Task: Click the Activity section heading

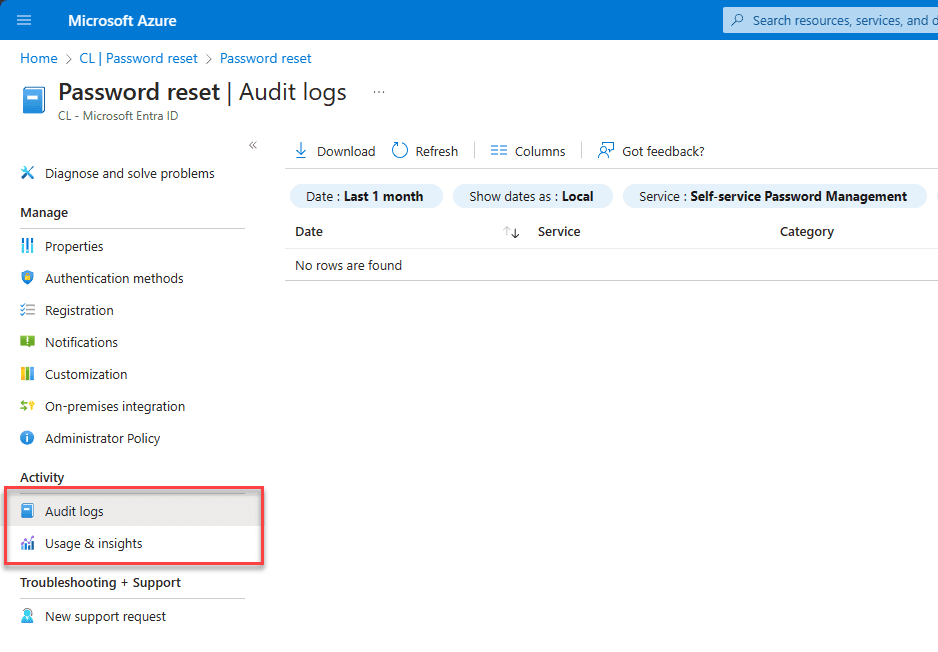Action: [42, 478]
